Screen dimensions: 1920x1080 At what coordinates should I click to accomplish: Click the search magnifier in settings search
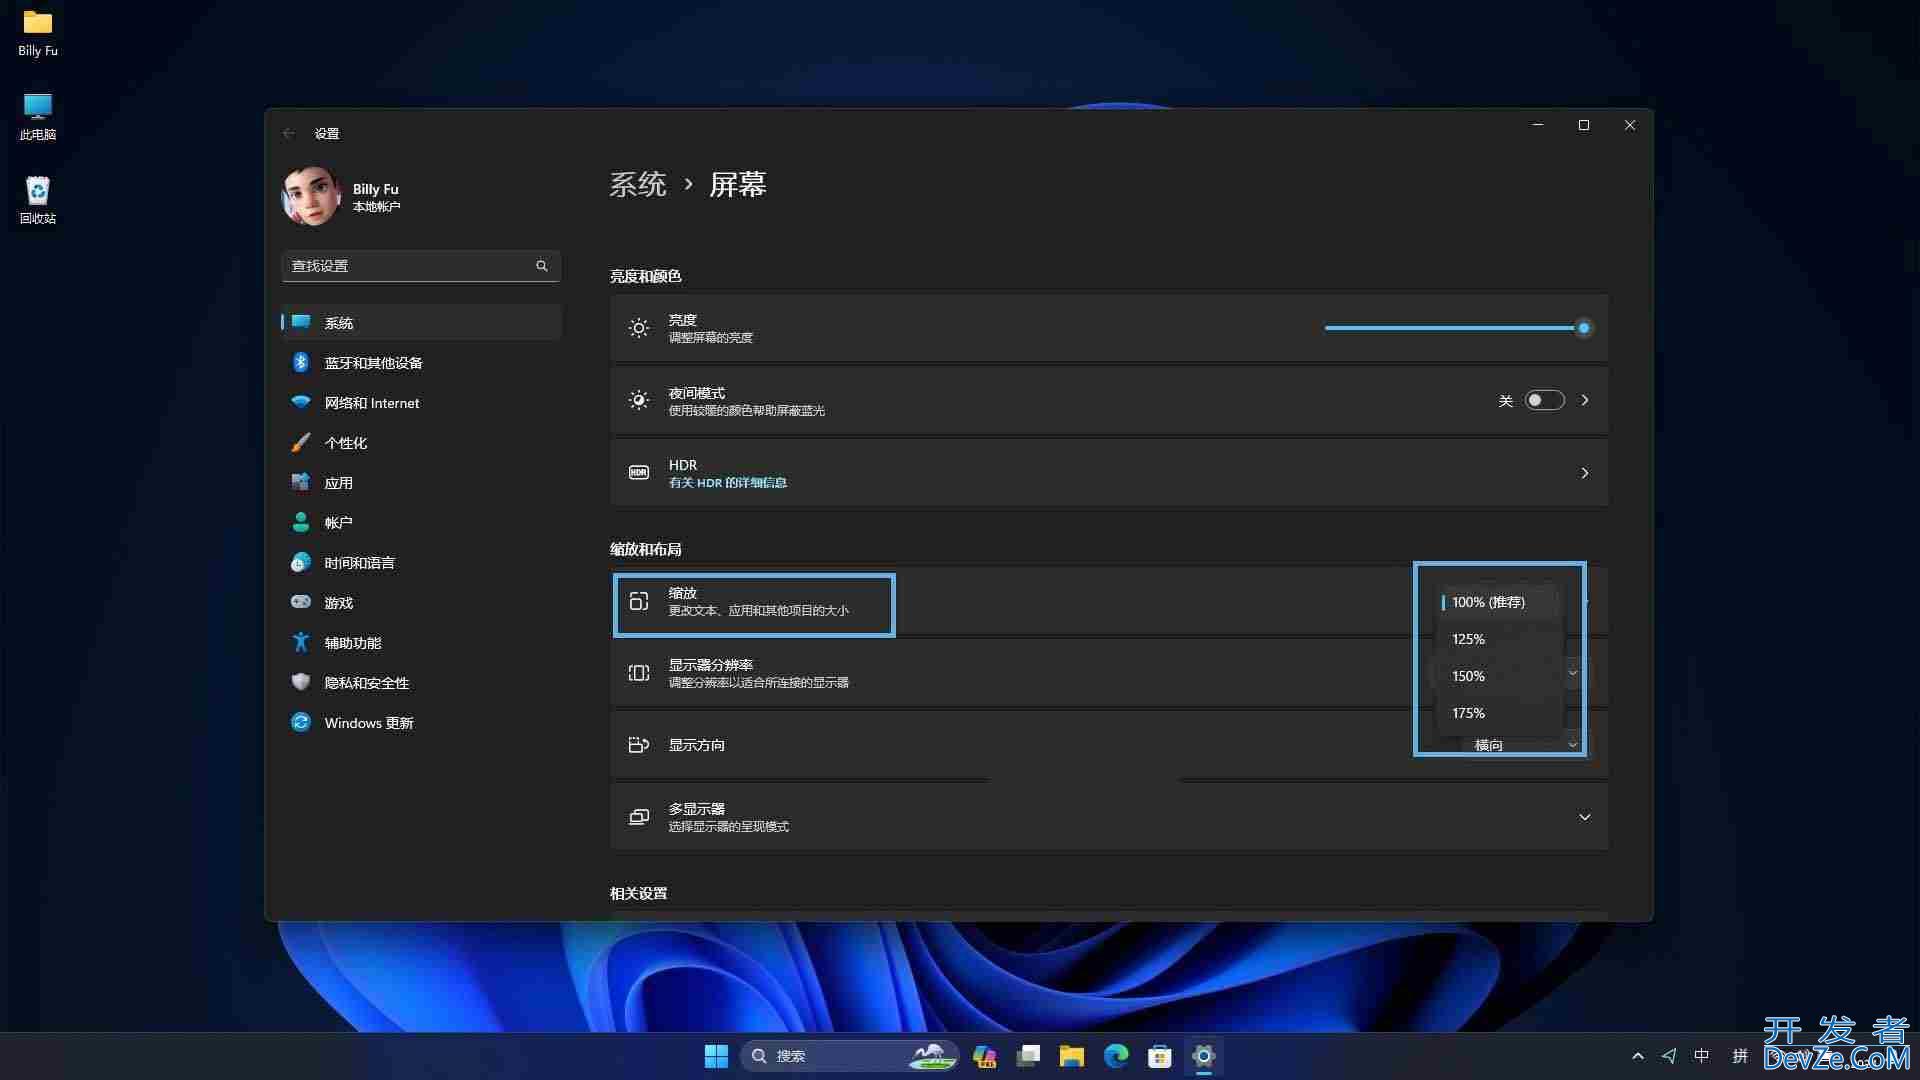(542, 266)
